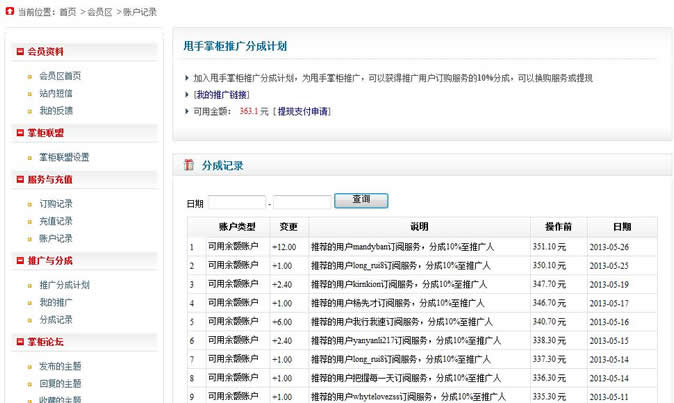Open 我的推广链接 link
The height and width of the screenshot is (403, 674).
coord(222,95)
